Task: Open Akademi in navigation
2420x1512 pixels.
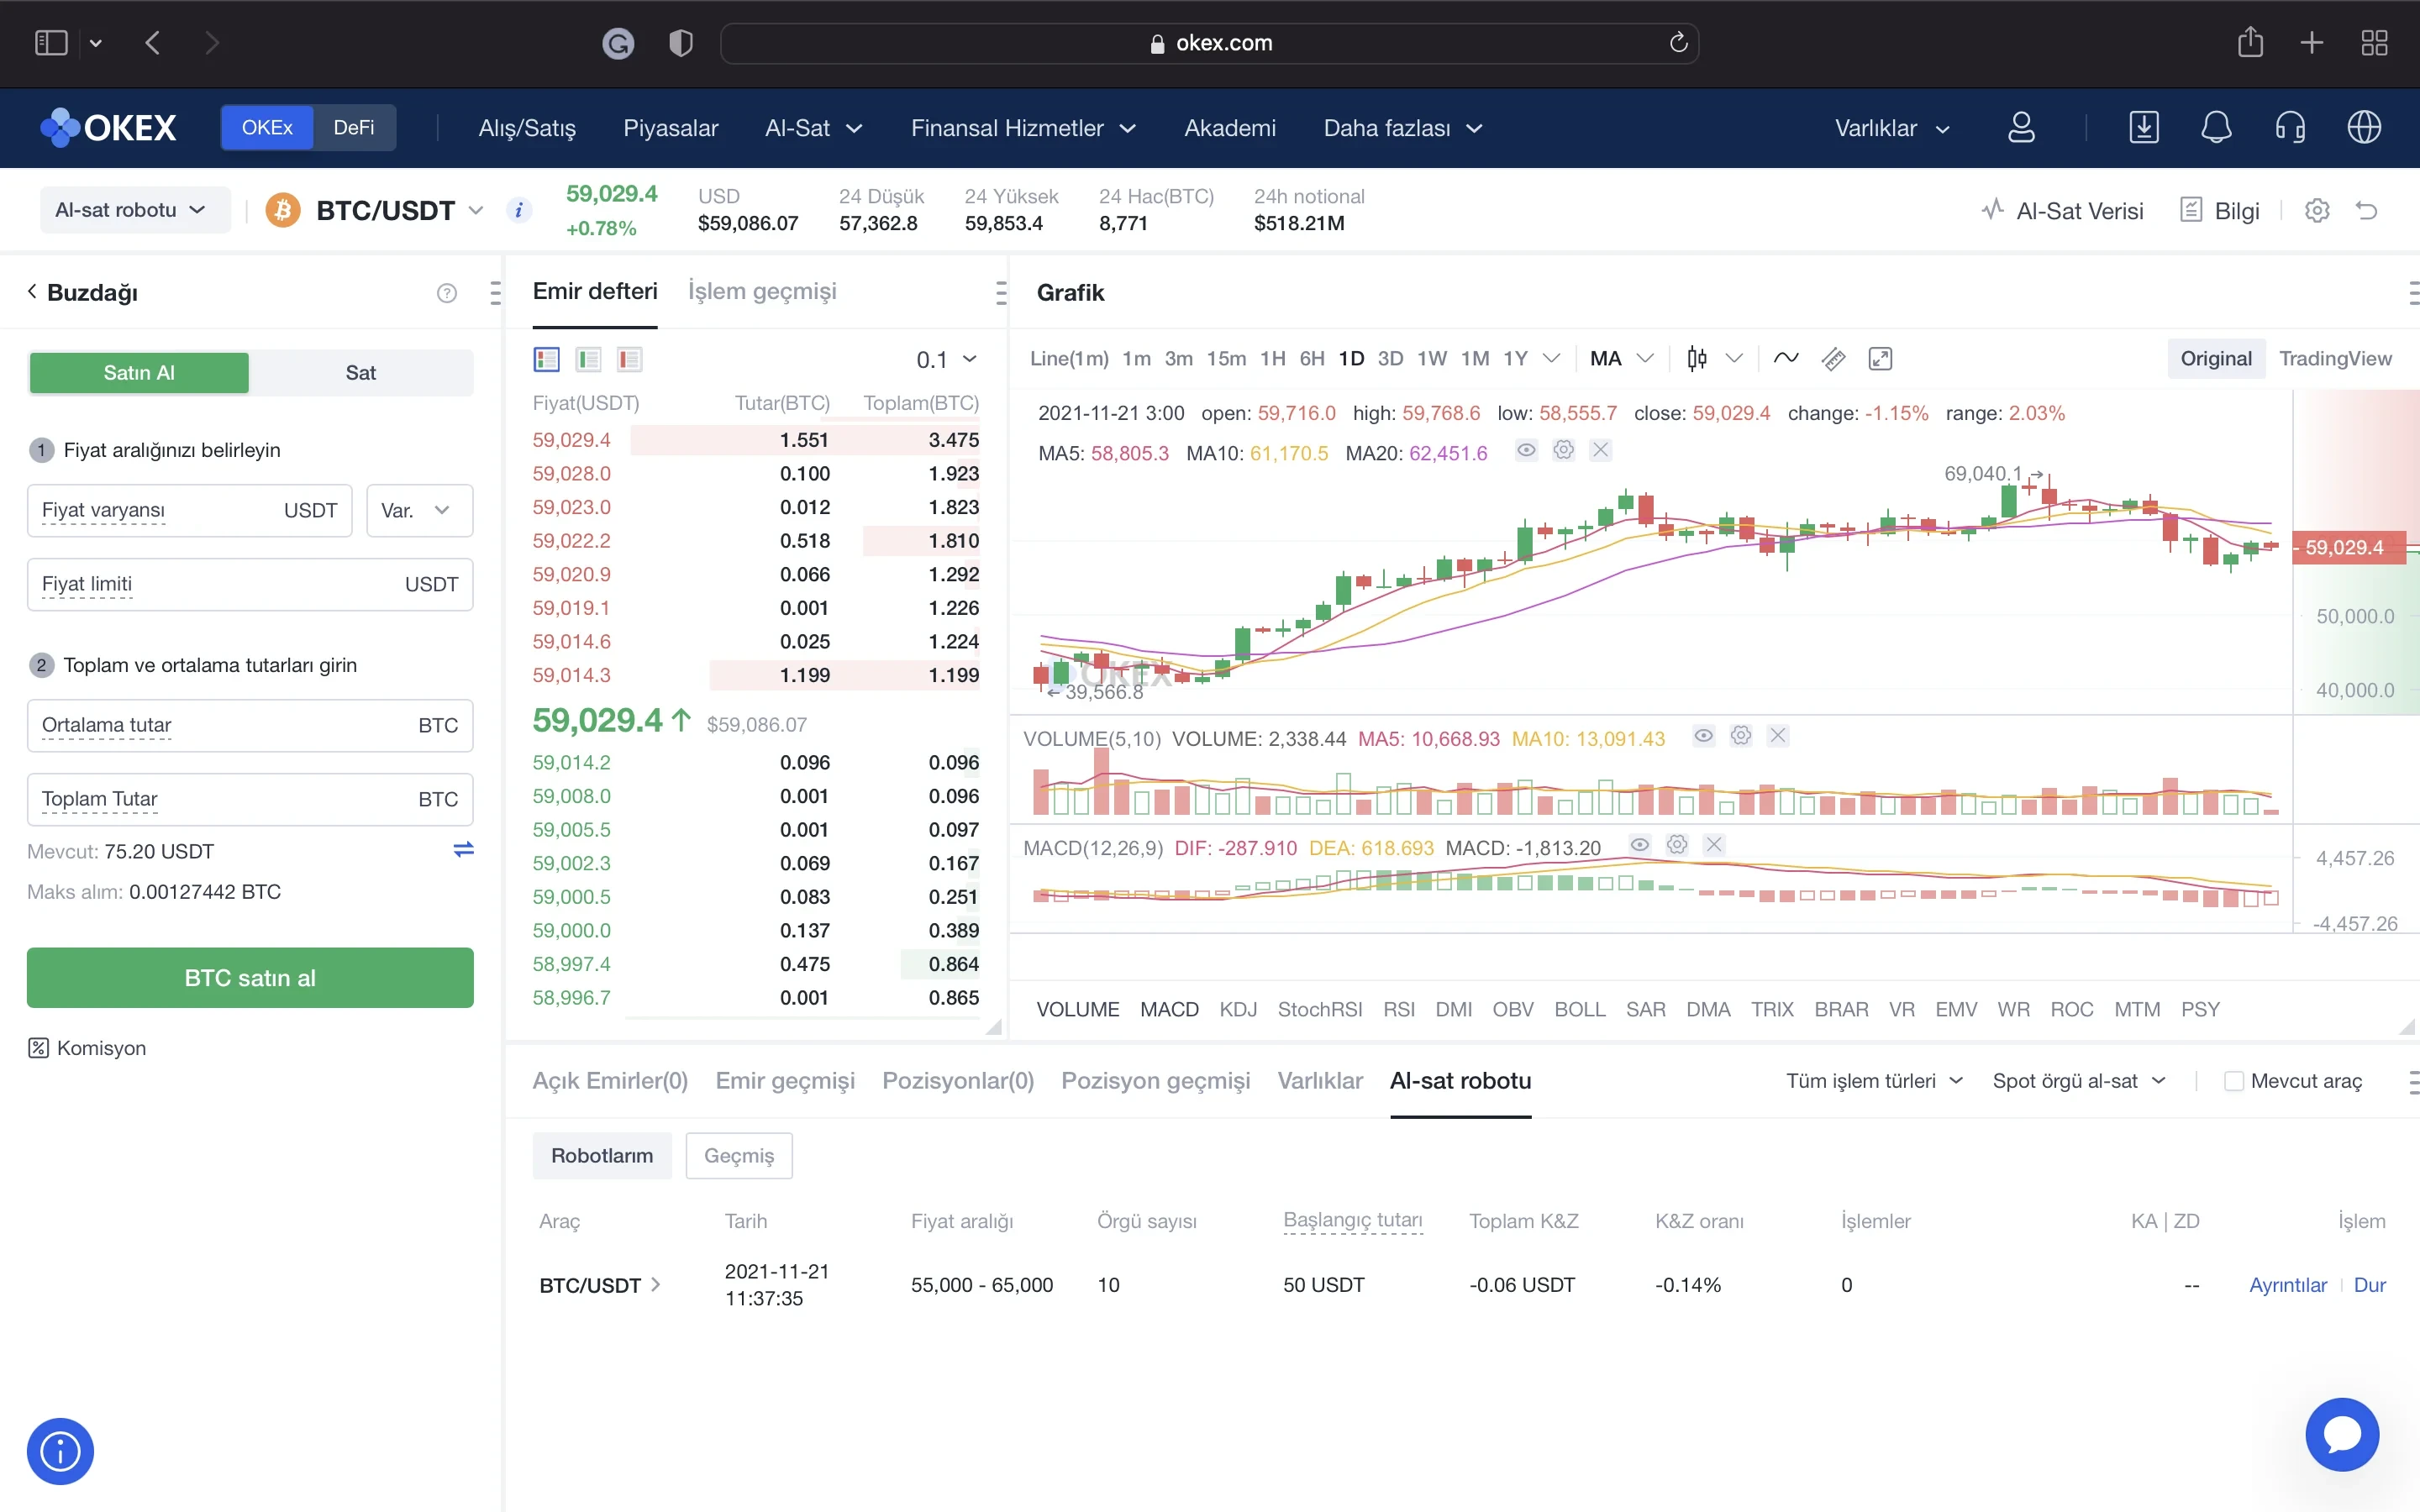Action: [x=1230, y=128]
